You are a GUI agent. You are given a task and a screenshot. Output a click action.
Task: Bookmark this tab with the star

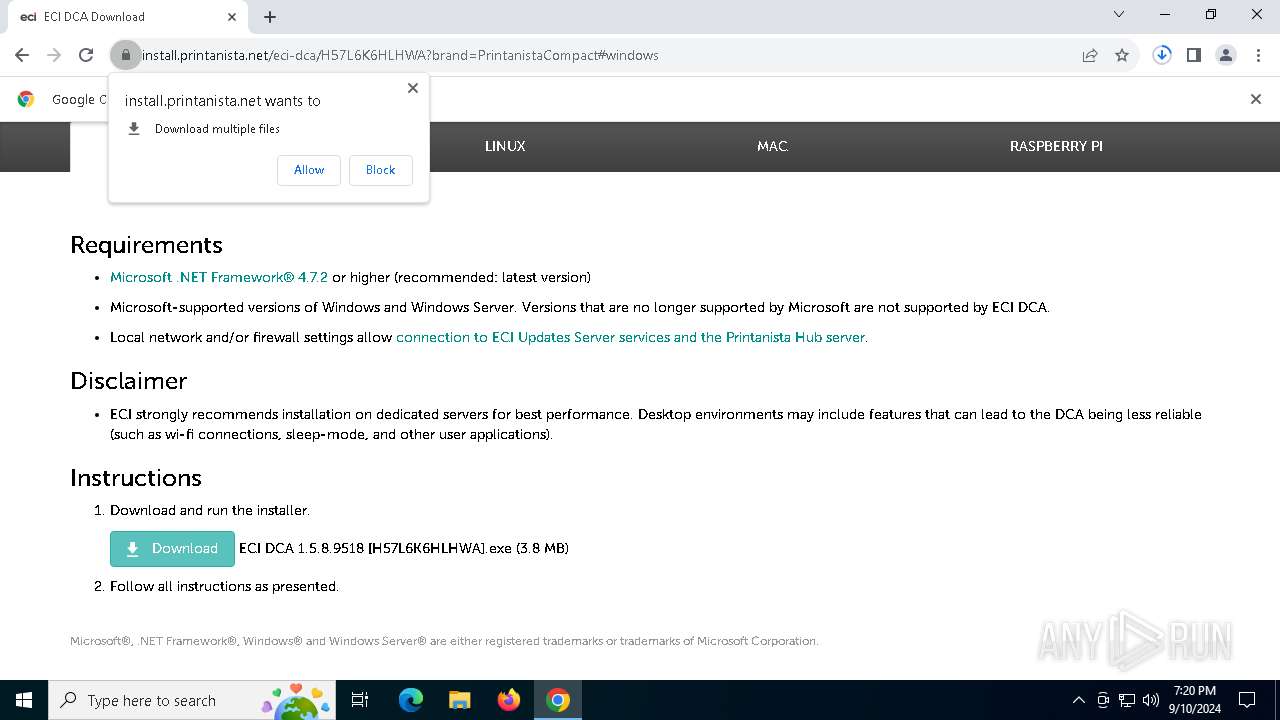click(1122, 55)
